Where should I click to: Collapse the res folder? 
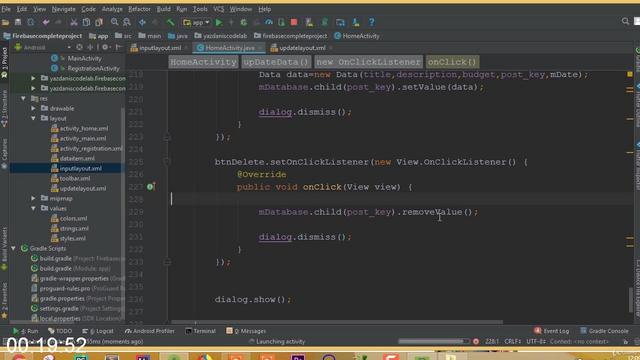[23, 98]
